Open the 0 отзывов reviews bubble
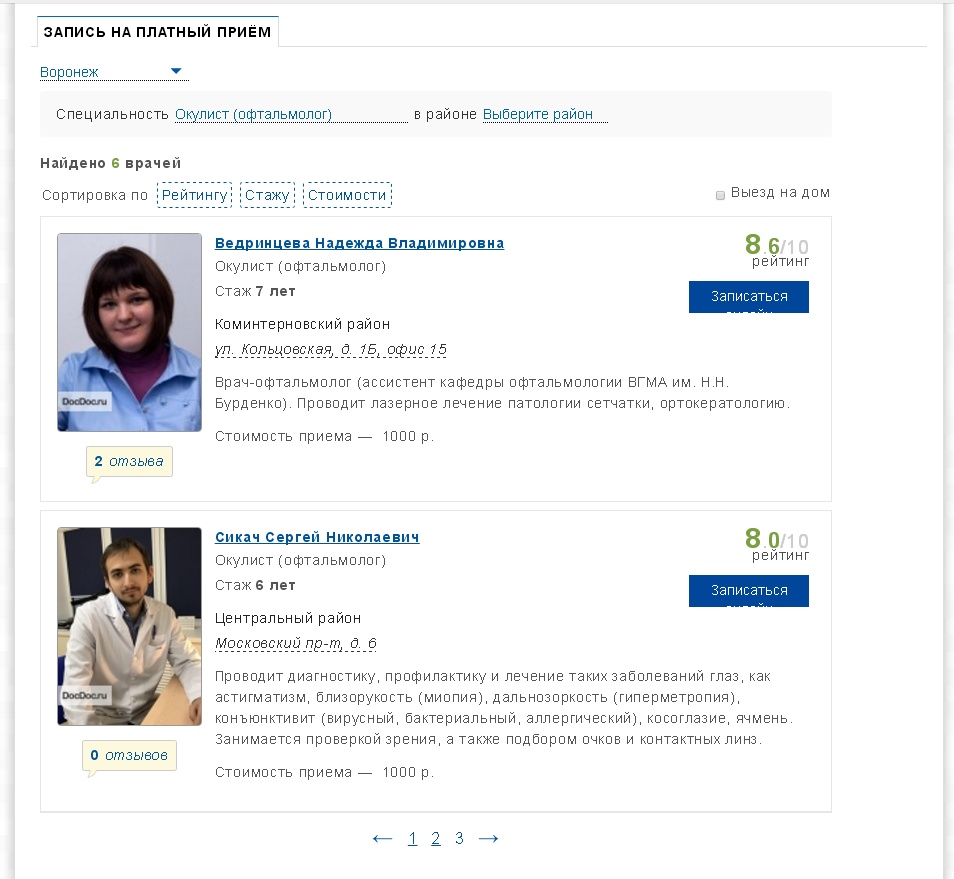The width and height of the screenshot is (954, 879). click(129, 756)
